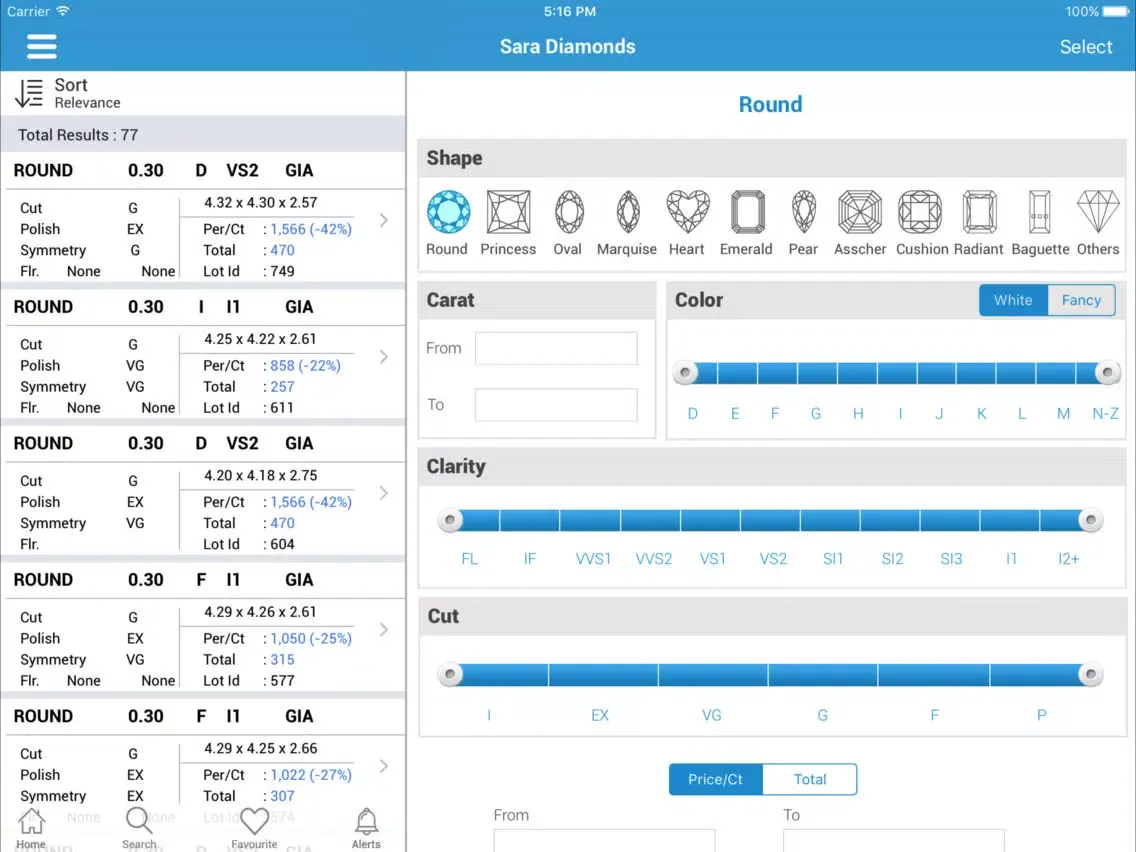This screenshot has height=852, width=1136.
Task: Expand diamond with 4.29 x 4.25 x 2.66
Action: pos(384,766)
